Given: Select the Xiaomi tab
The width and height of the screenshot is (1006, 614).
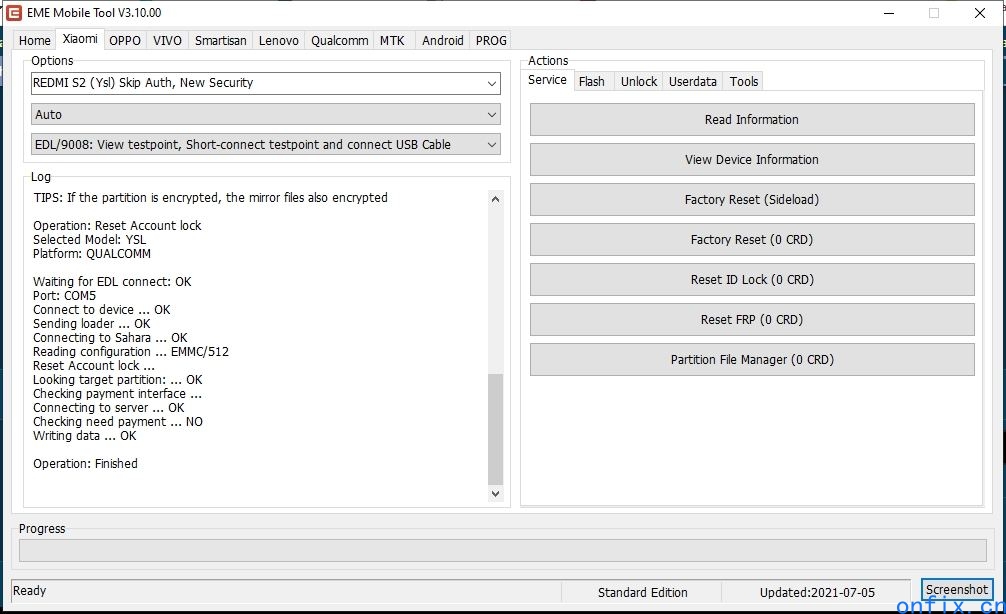Looking at the screenshot, I should pos(80,39).
